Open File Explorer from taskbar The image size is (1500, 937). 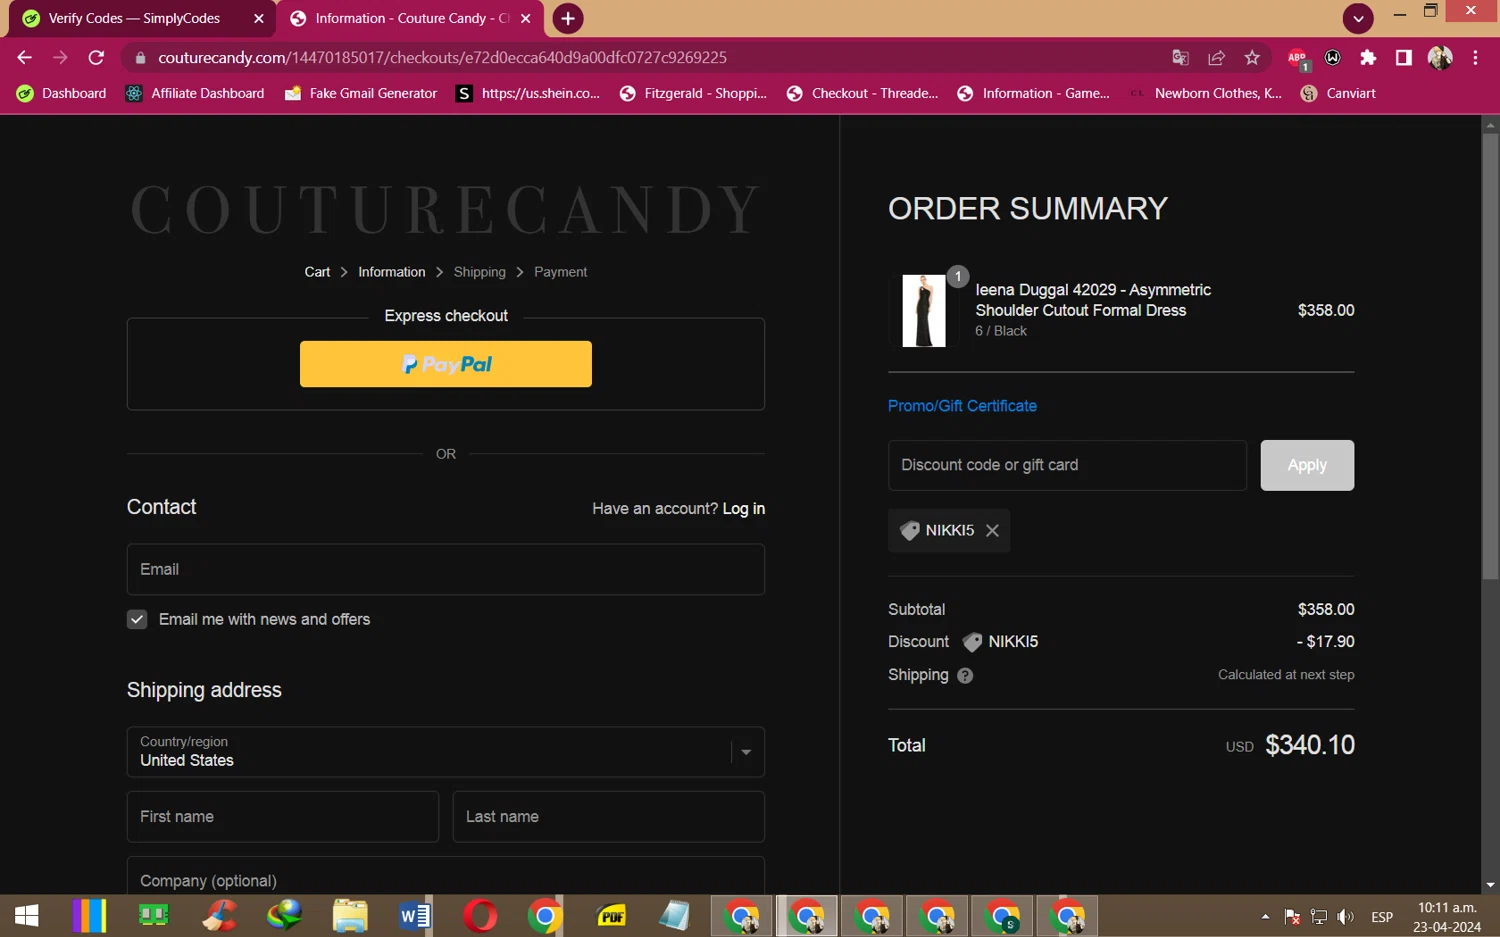coord(349,915)
